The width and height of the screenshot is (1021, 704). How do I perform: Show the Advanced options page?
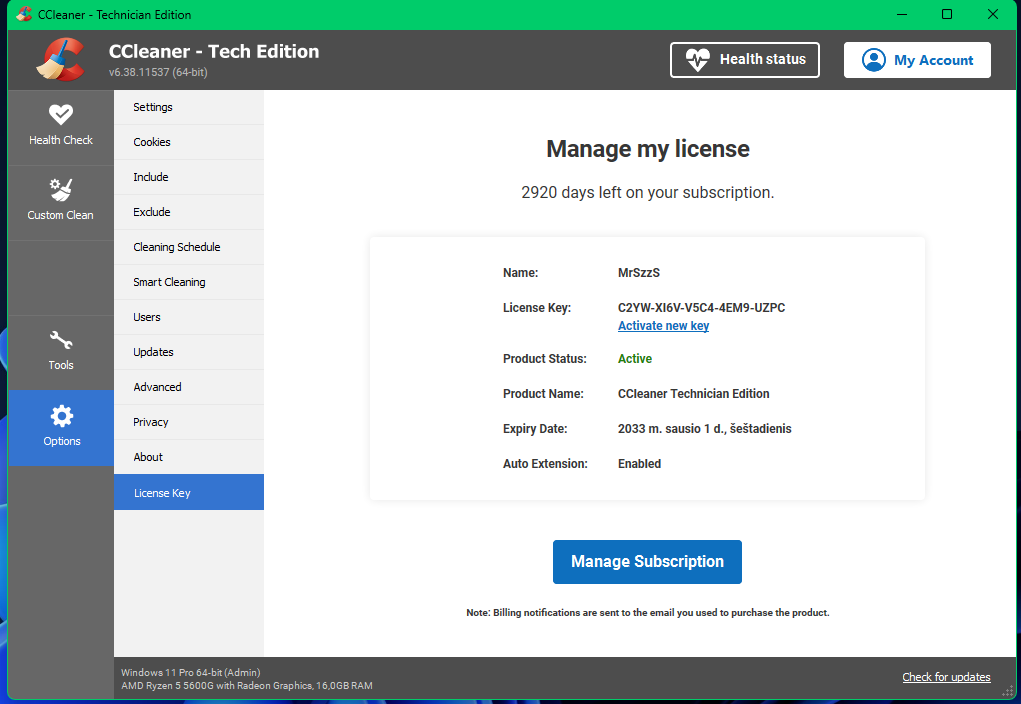(x=189, y=387)
